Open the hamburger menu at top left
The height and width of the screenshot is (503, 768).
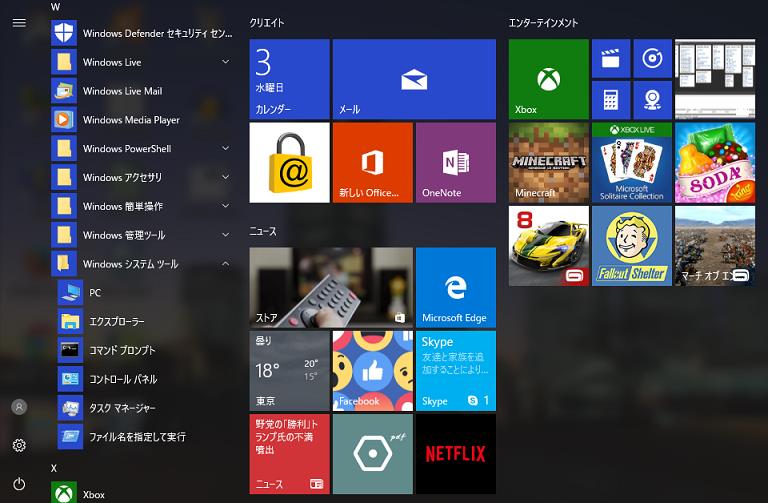pyautogui.click(x=19, y=23)
